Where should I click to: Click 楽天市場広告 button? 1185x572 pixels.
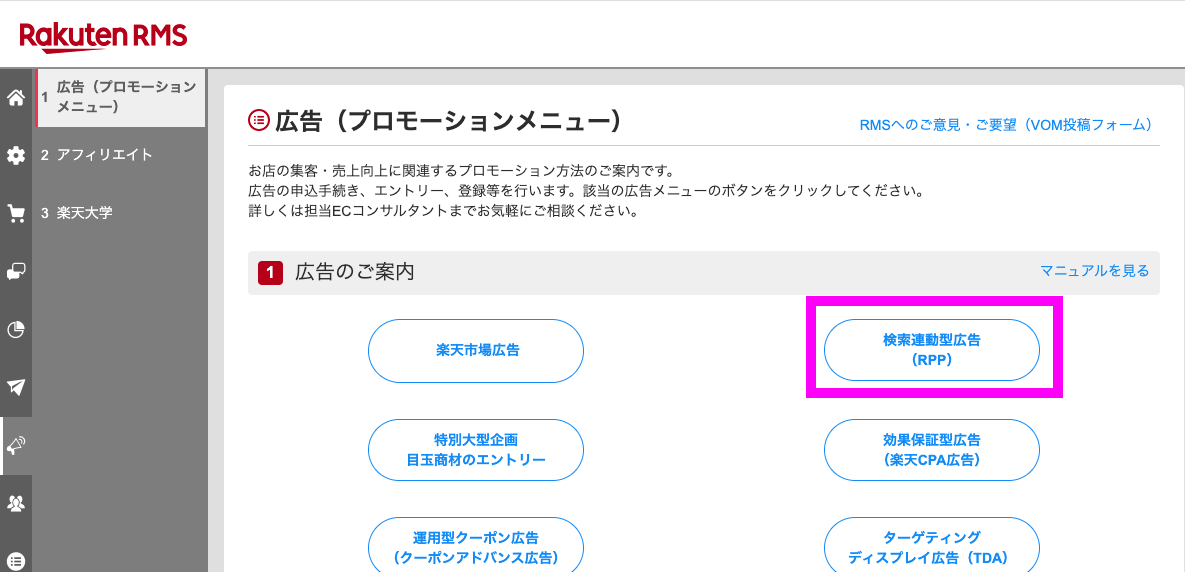click(476, 351)
